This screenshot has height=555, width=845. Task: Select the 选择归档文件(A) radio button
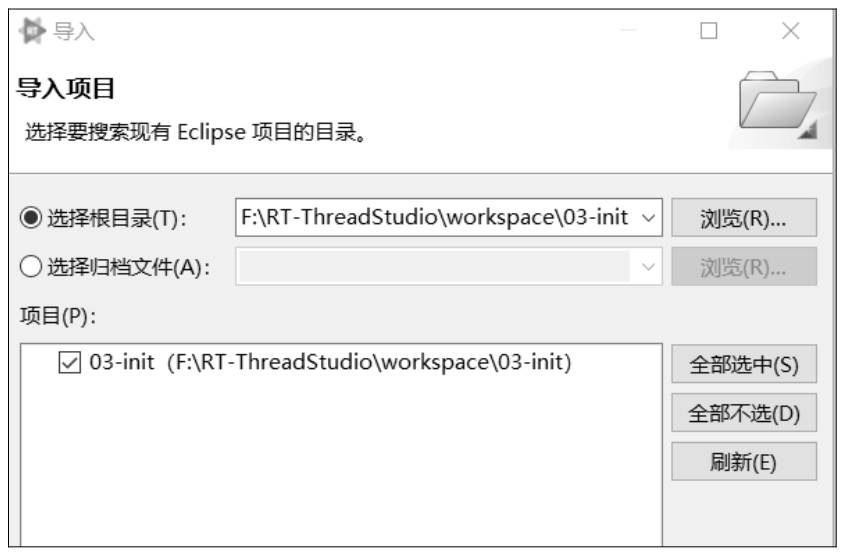(29, 267)
